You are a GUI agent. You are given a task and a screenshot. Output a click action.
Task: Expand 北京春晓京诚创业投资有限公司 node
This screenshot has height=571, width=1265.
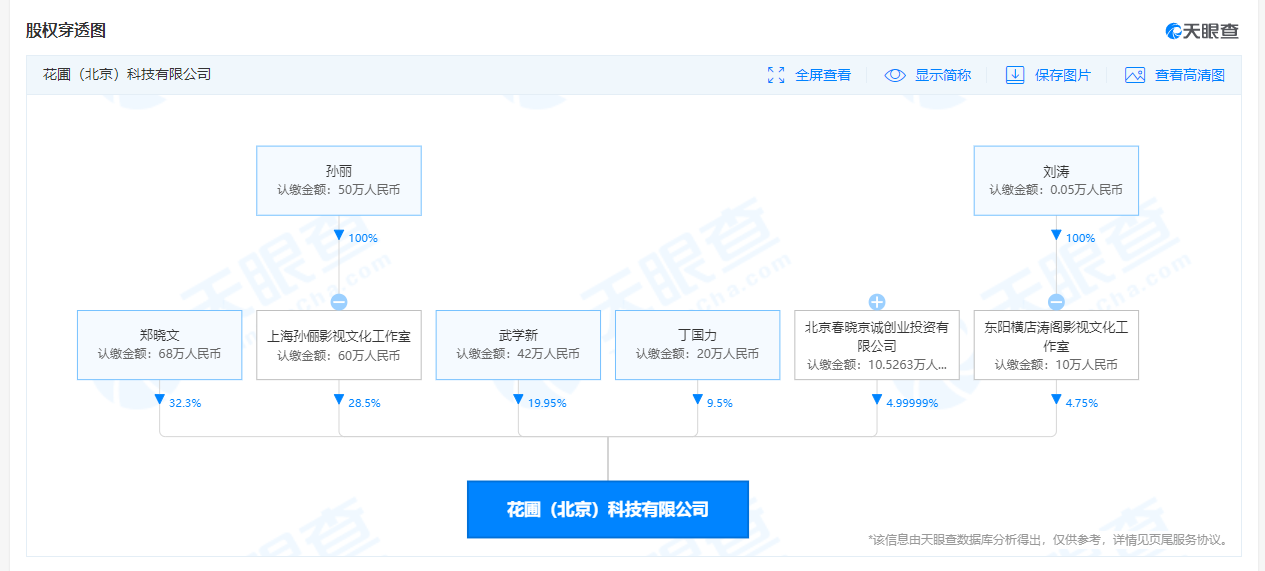pyautogui.click(x=877, y=302)
